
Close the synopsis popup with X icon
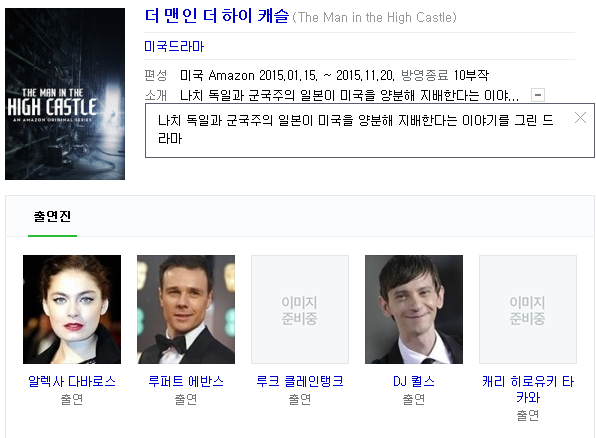click(580, 118)
